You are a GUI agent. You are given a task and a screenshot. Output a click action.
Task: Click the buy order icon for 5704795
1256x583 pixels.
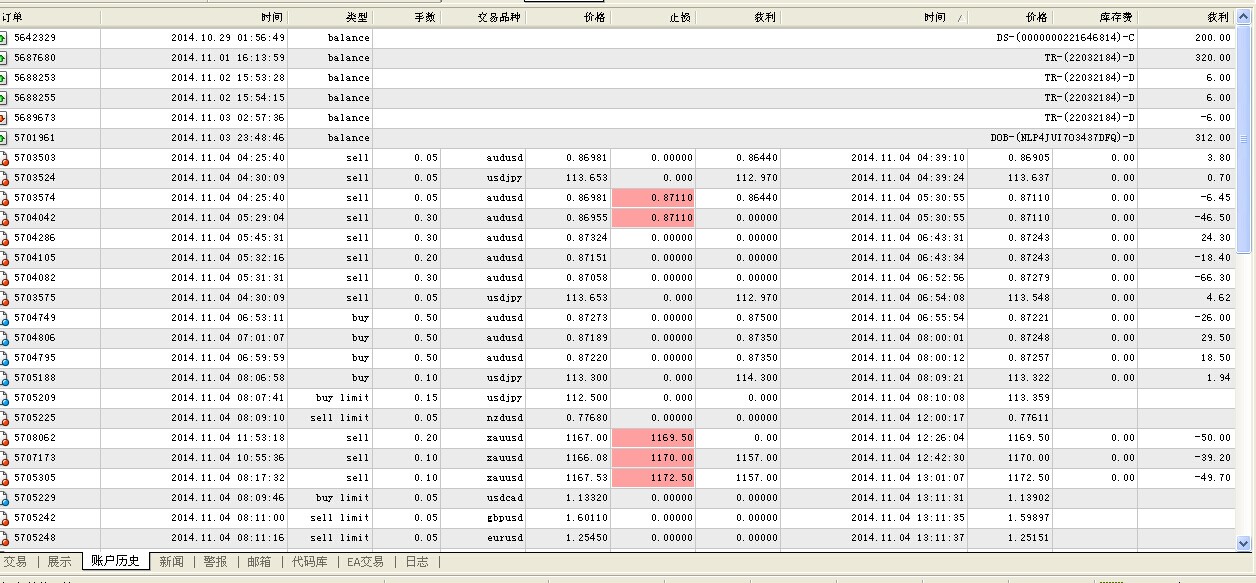pos(4,358)
